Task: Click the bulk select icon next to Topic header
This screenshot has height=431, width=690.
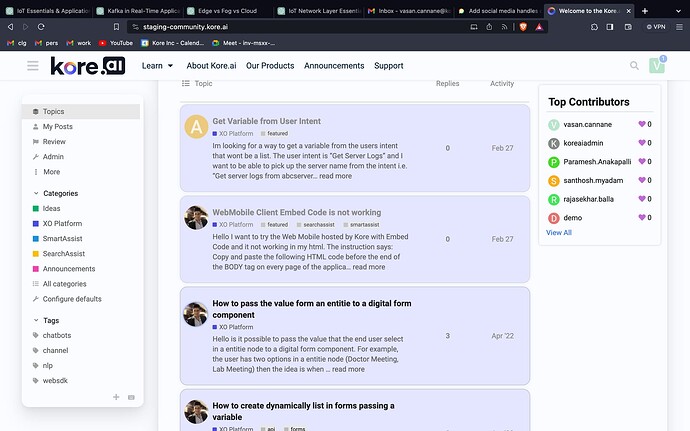Action: 186,83
